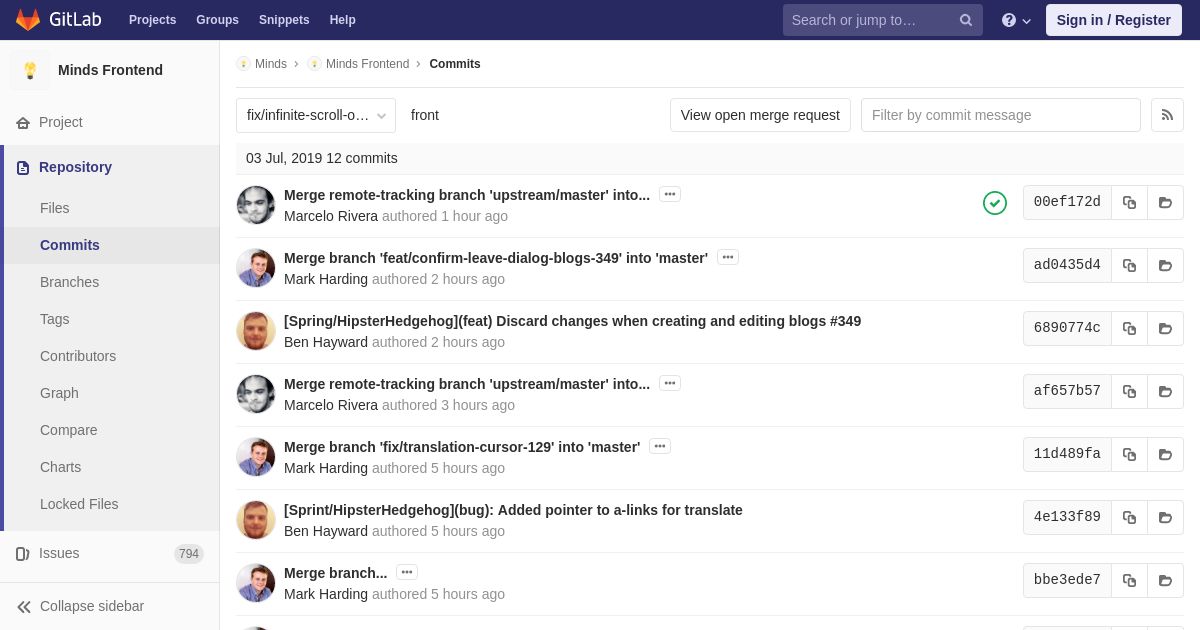Open commit 'Discard changes when creating and editing blogs #349'
The image size is (1200, 630).
(x=572, y=321)
